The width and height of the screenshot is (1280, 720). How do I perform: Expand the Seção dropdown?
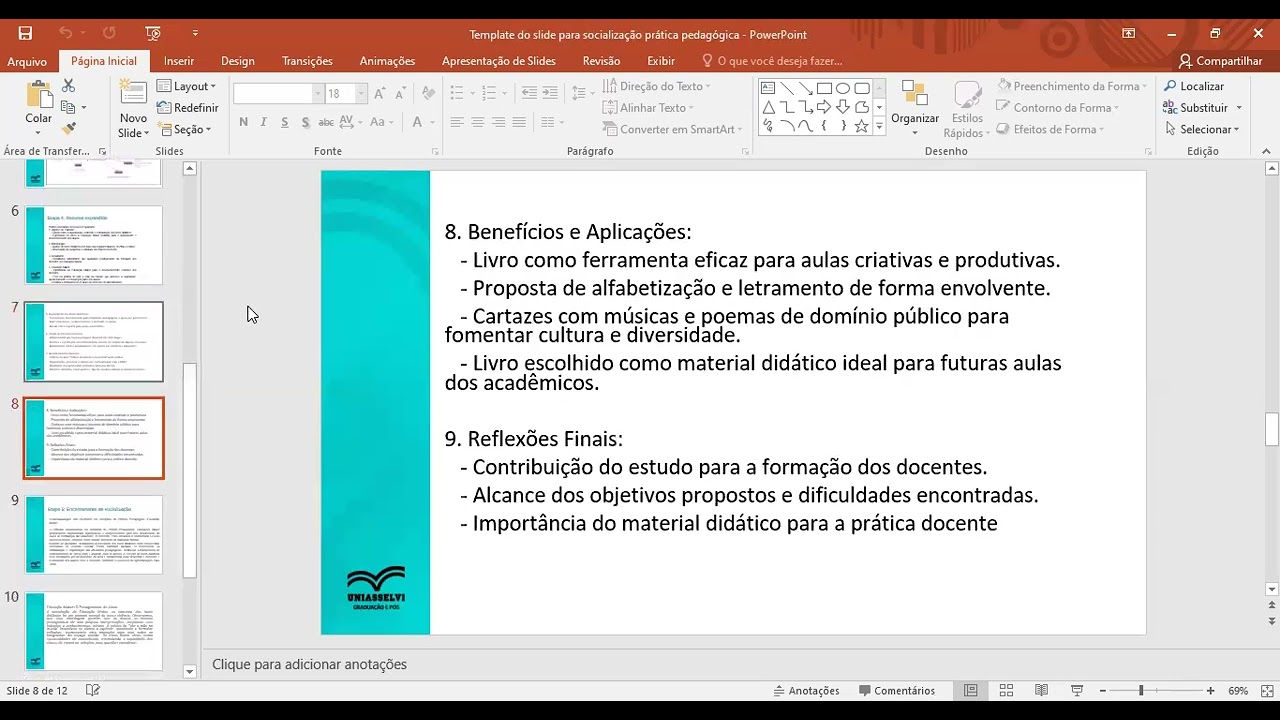coord(185,129)
